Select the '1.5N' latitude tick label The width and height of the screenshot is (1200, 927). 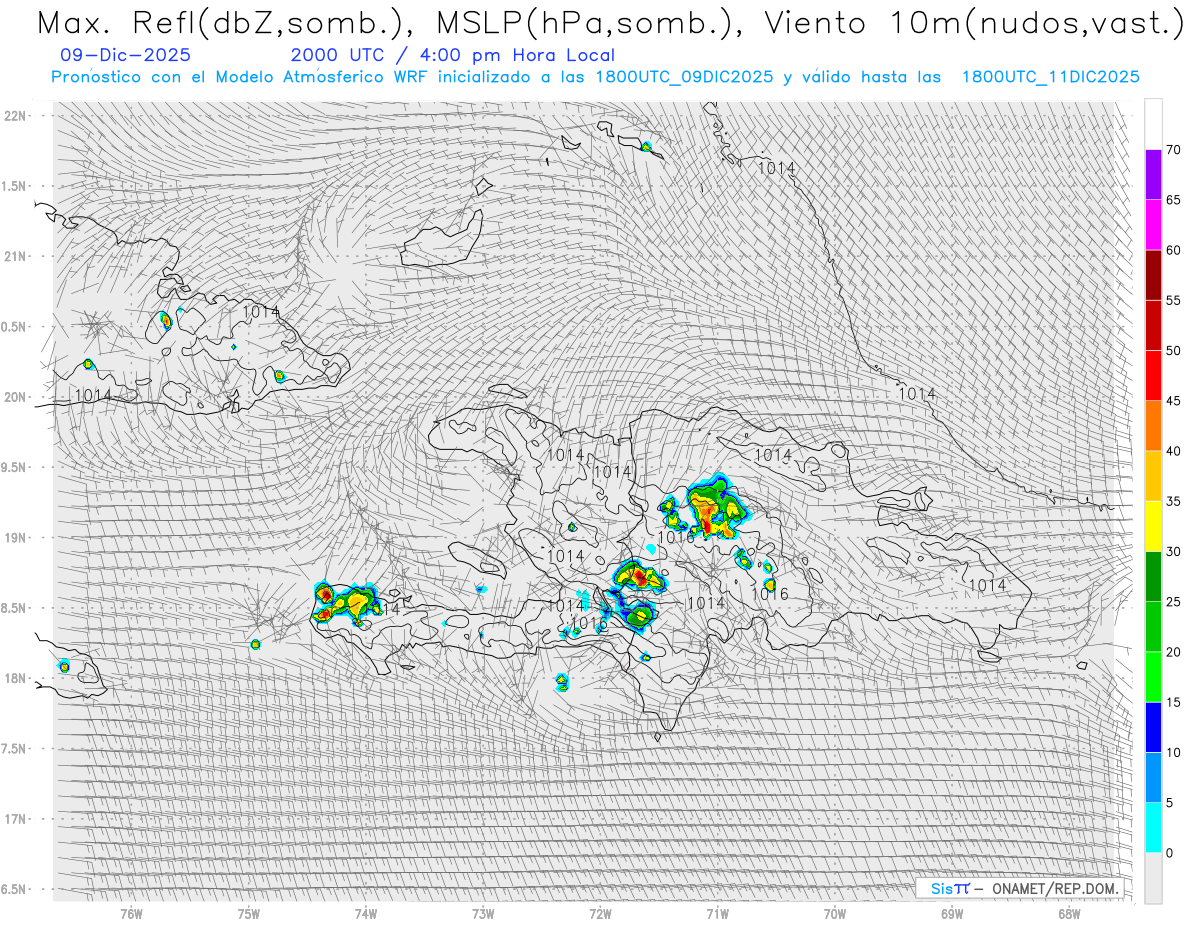coord(16,186)
